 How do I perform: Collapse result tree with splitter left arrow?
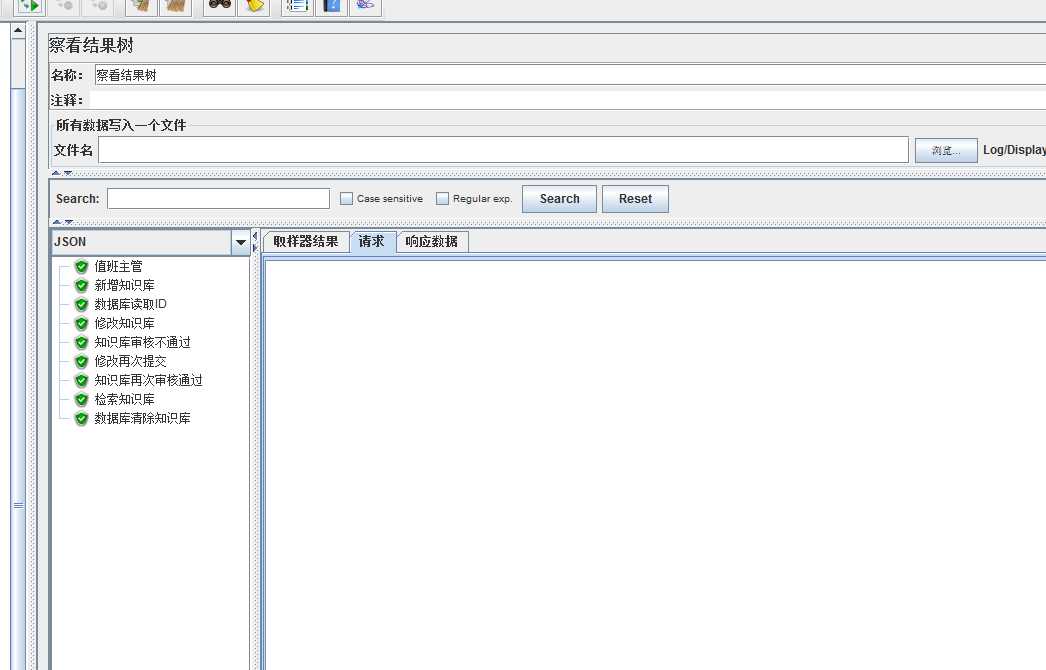pyautogui.click(x=255, y=236)
